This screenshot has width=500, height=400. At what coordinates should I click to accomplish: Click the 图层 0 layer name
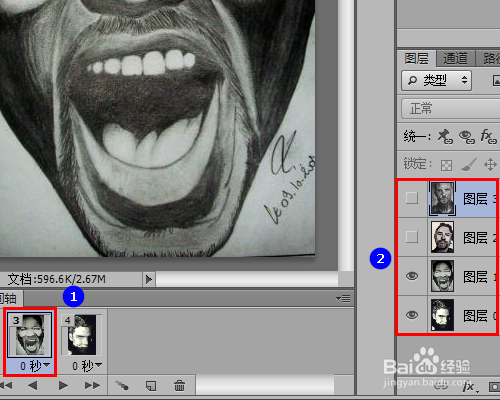[480, 316]
